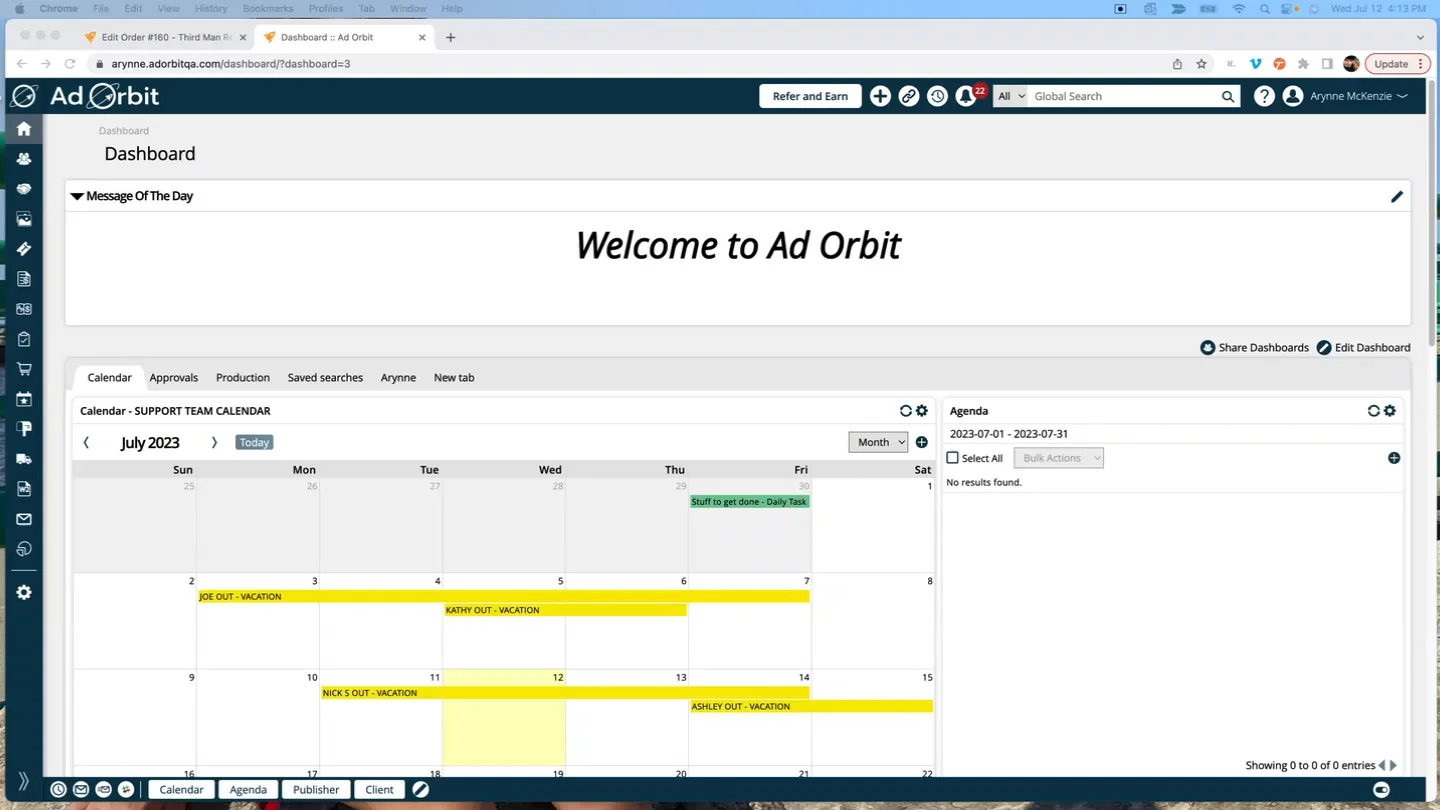
Task: Switch to the Production tab
Action: 243,378
